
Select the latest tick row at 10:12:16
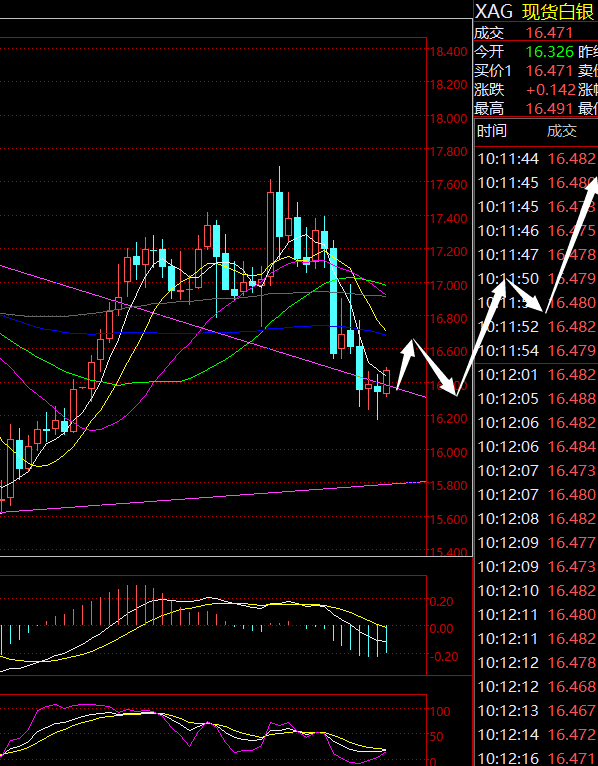536,758
